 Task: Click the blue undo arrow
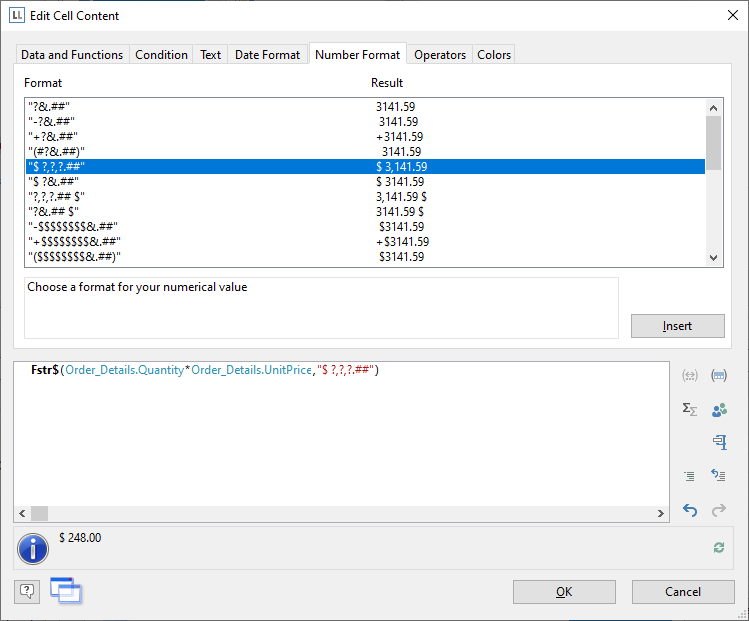pyautogui.click(x=689, y=510)
